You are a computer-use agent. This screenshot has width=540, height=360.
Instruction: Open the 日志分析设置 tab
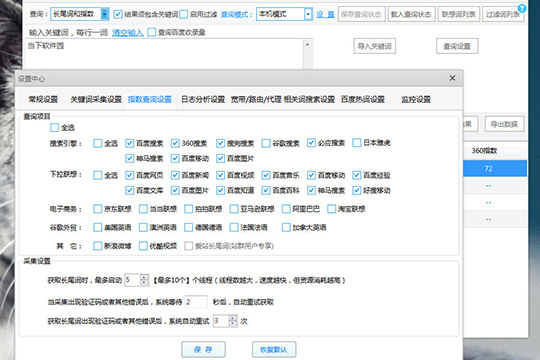203,100
